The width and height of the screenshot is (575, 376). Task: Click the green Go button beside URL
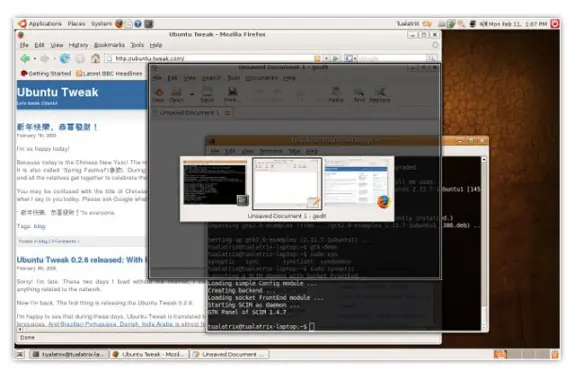[x=336, y=59]
